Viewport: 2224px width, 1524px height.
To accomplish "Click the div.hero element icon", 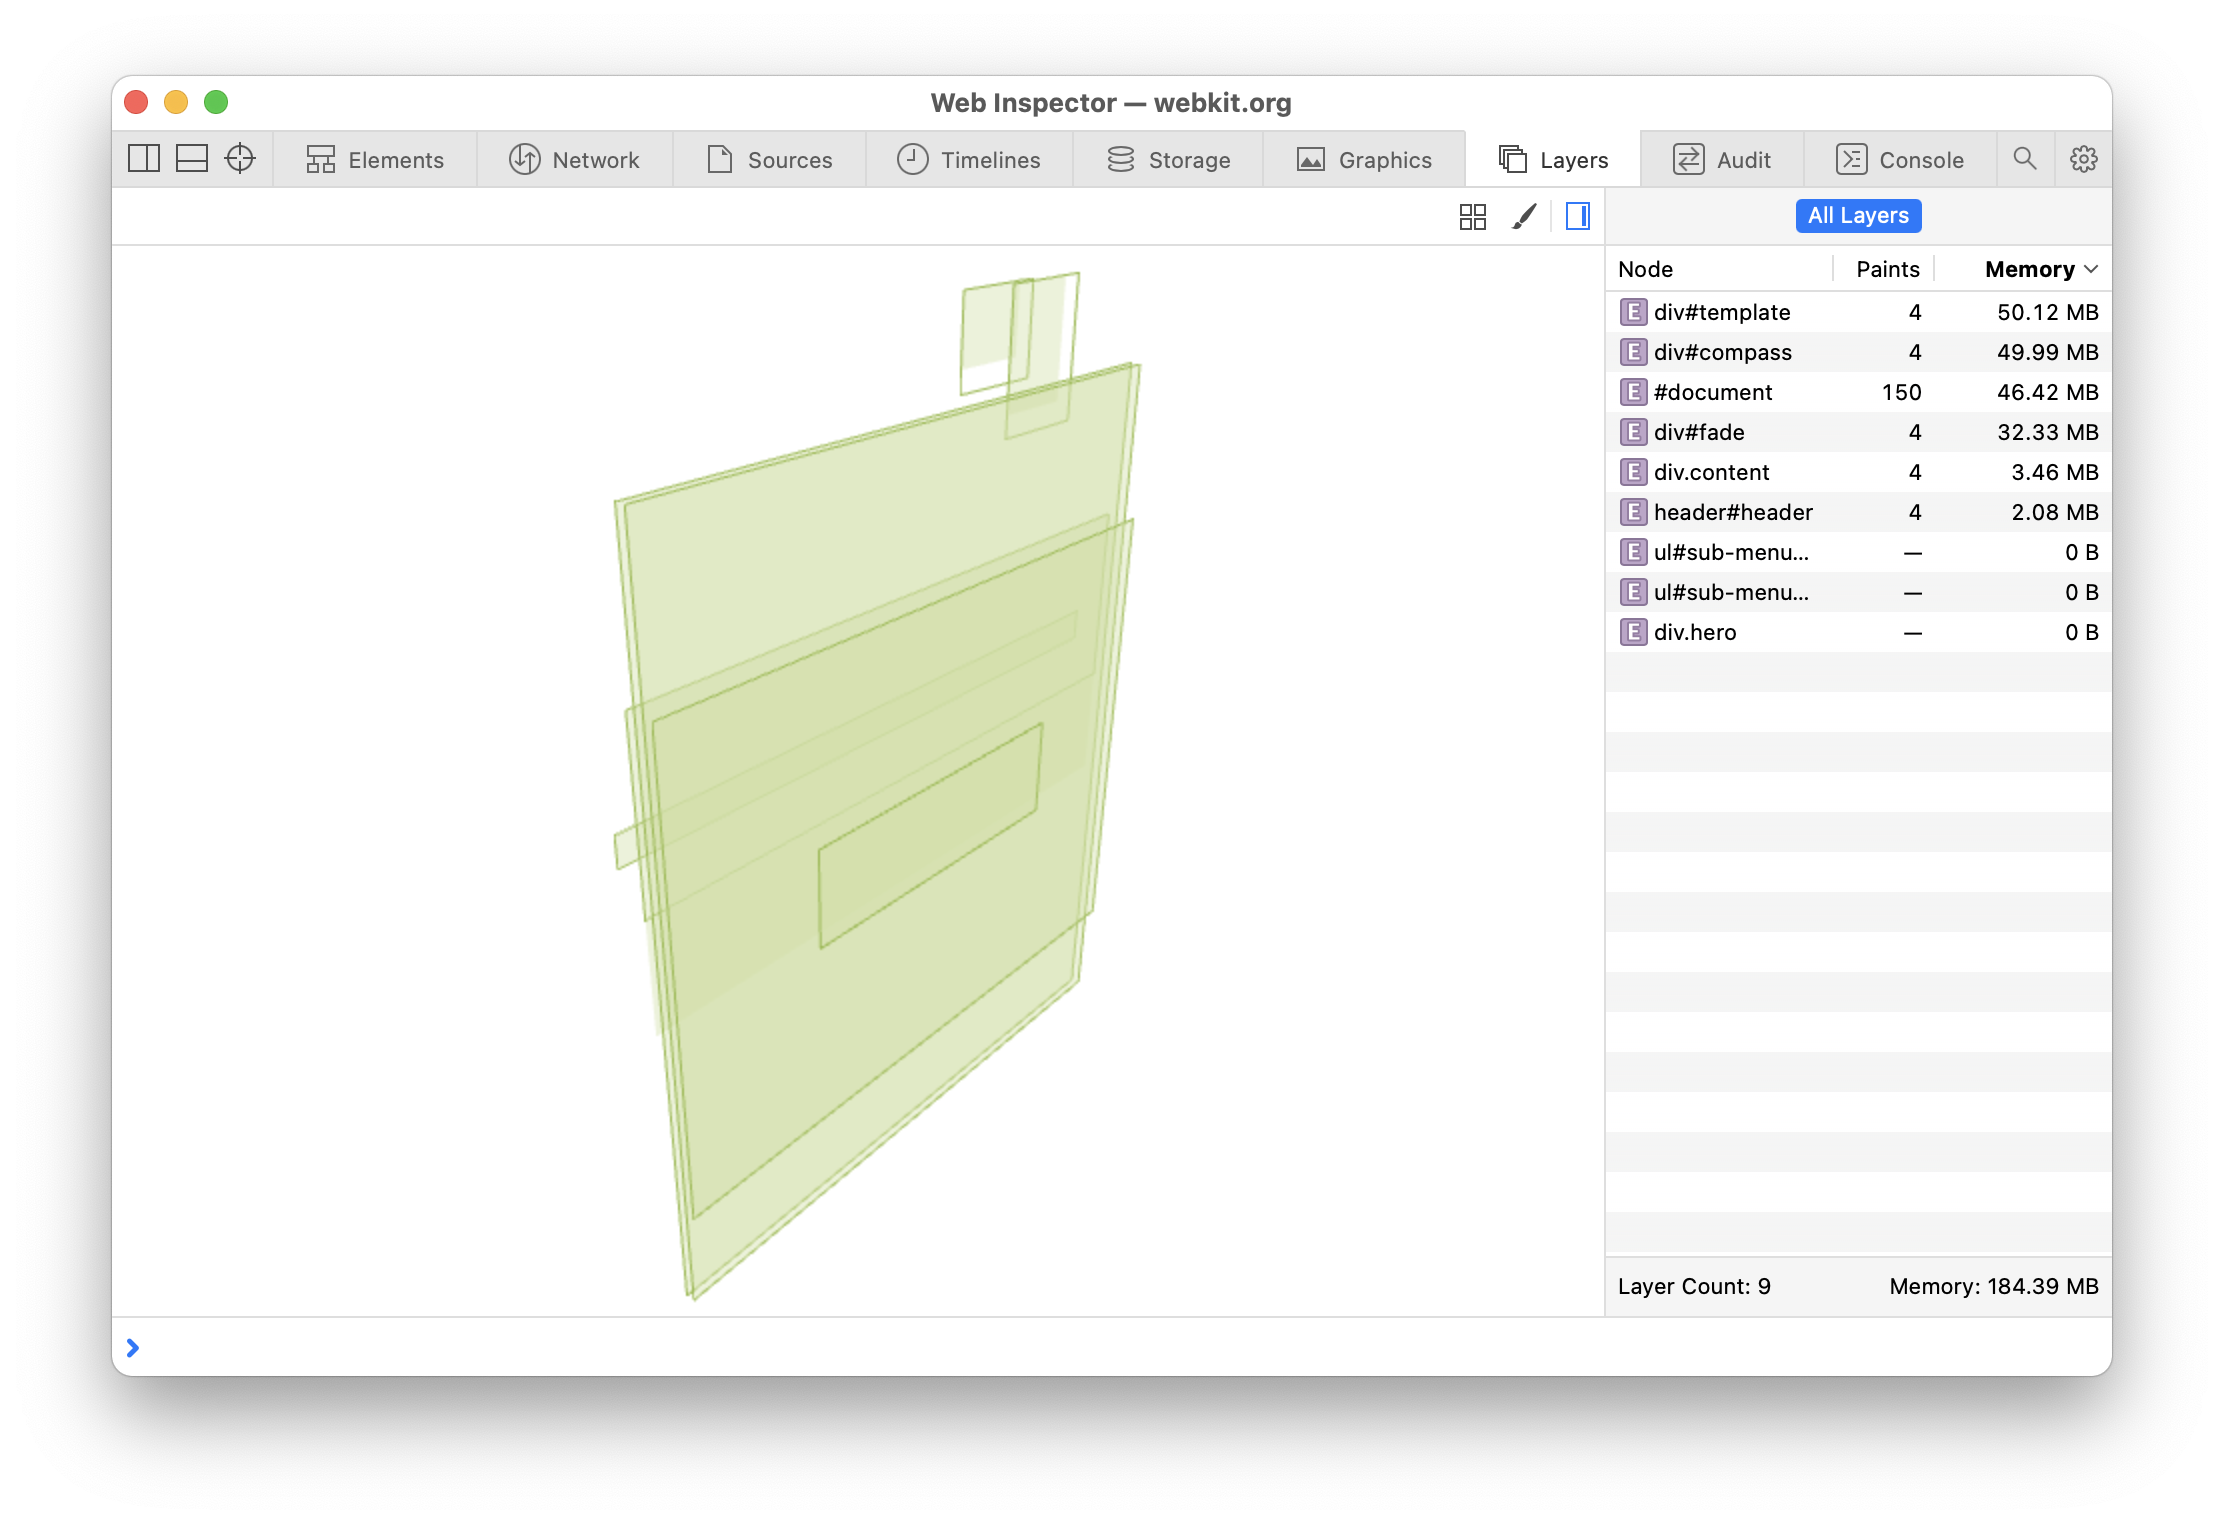I will [1633, 632].
